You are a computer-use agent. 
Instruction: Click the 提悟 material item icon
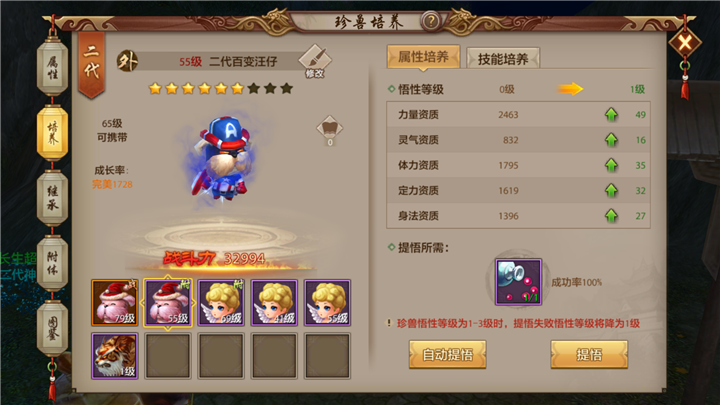click(x=518, y=282)
